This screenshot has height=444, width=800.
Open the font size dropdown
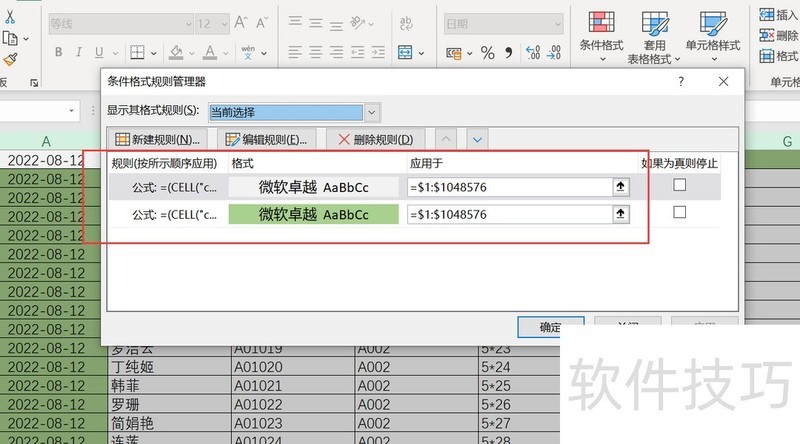coord(233,23)
